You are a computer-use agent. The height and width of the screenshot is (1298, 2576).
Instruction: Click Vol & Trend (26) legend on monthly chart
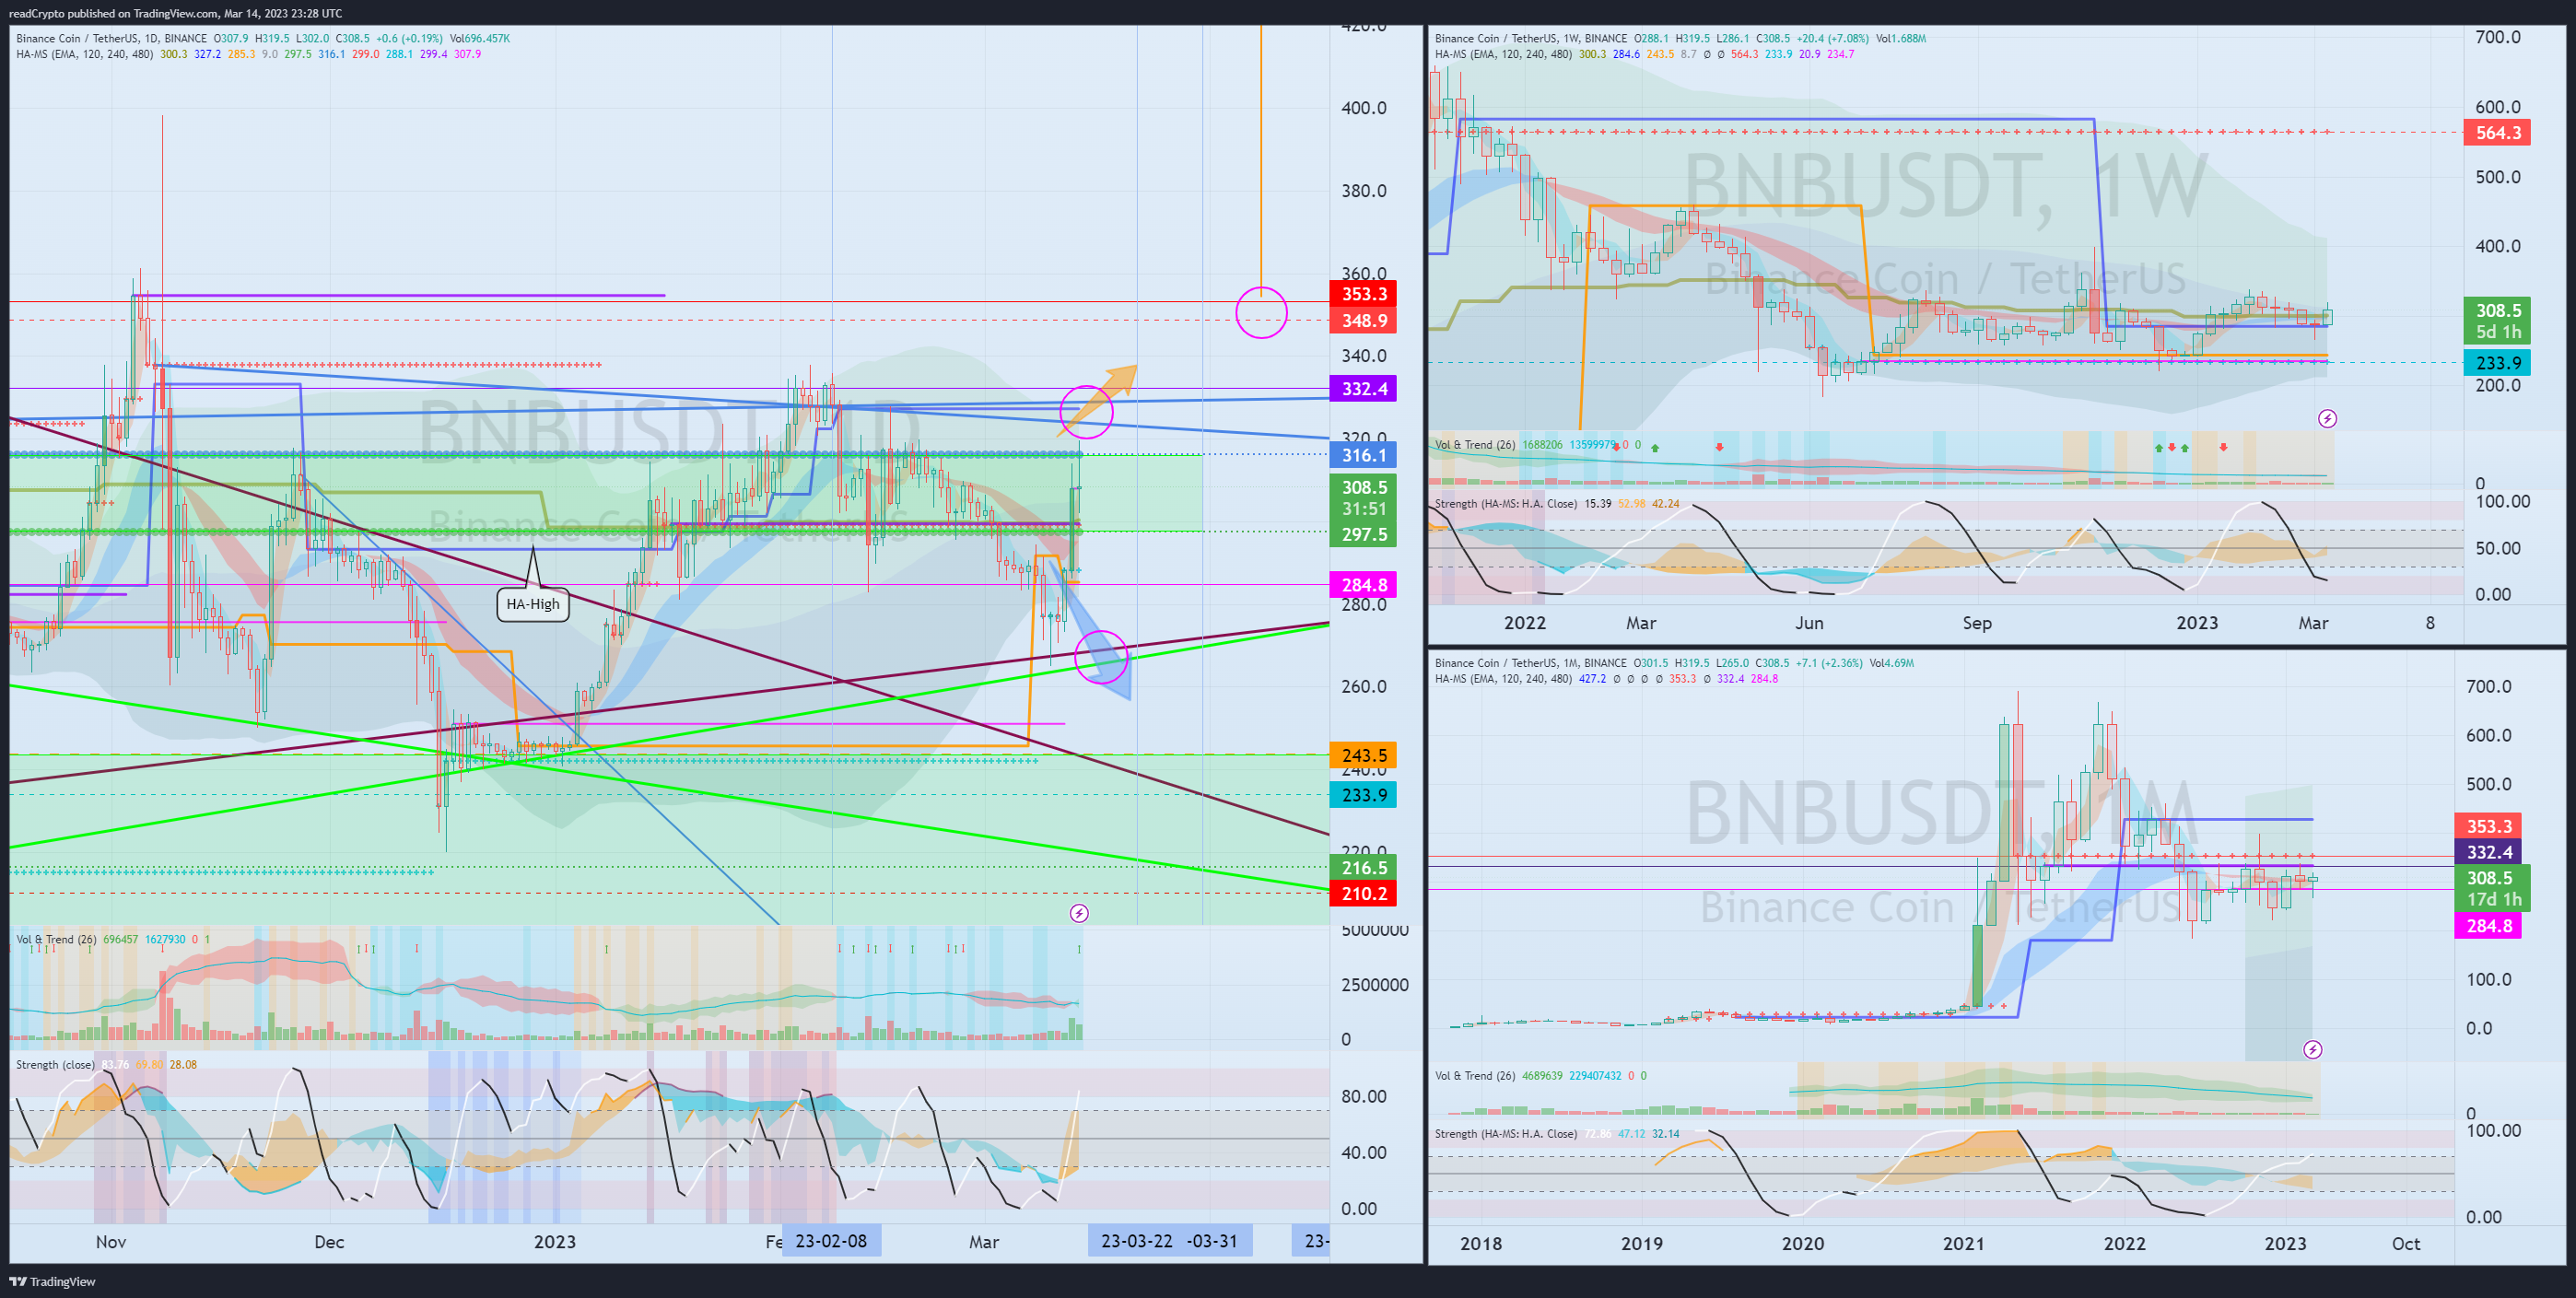click(1475, 1076)
